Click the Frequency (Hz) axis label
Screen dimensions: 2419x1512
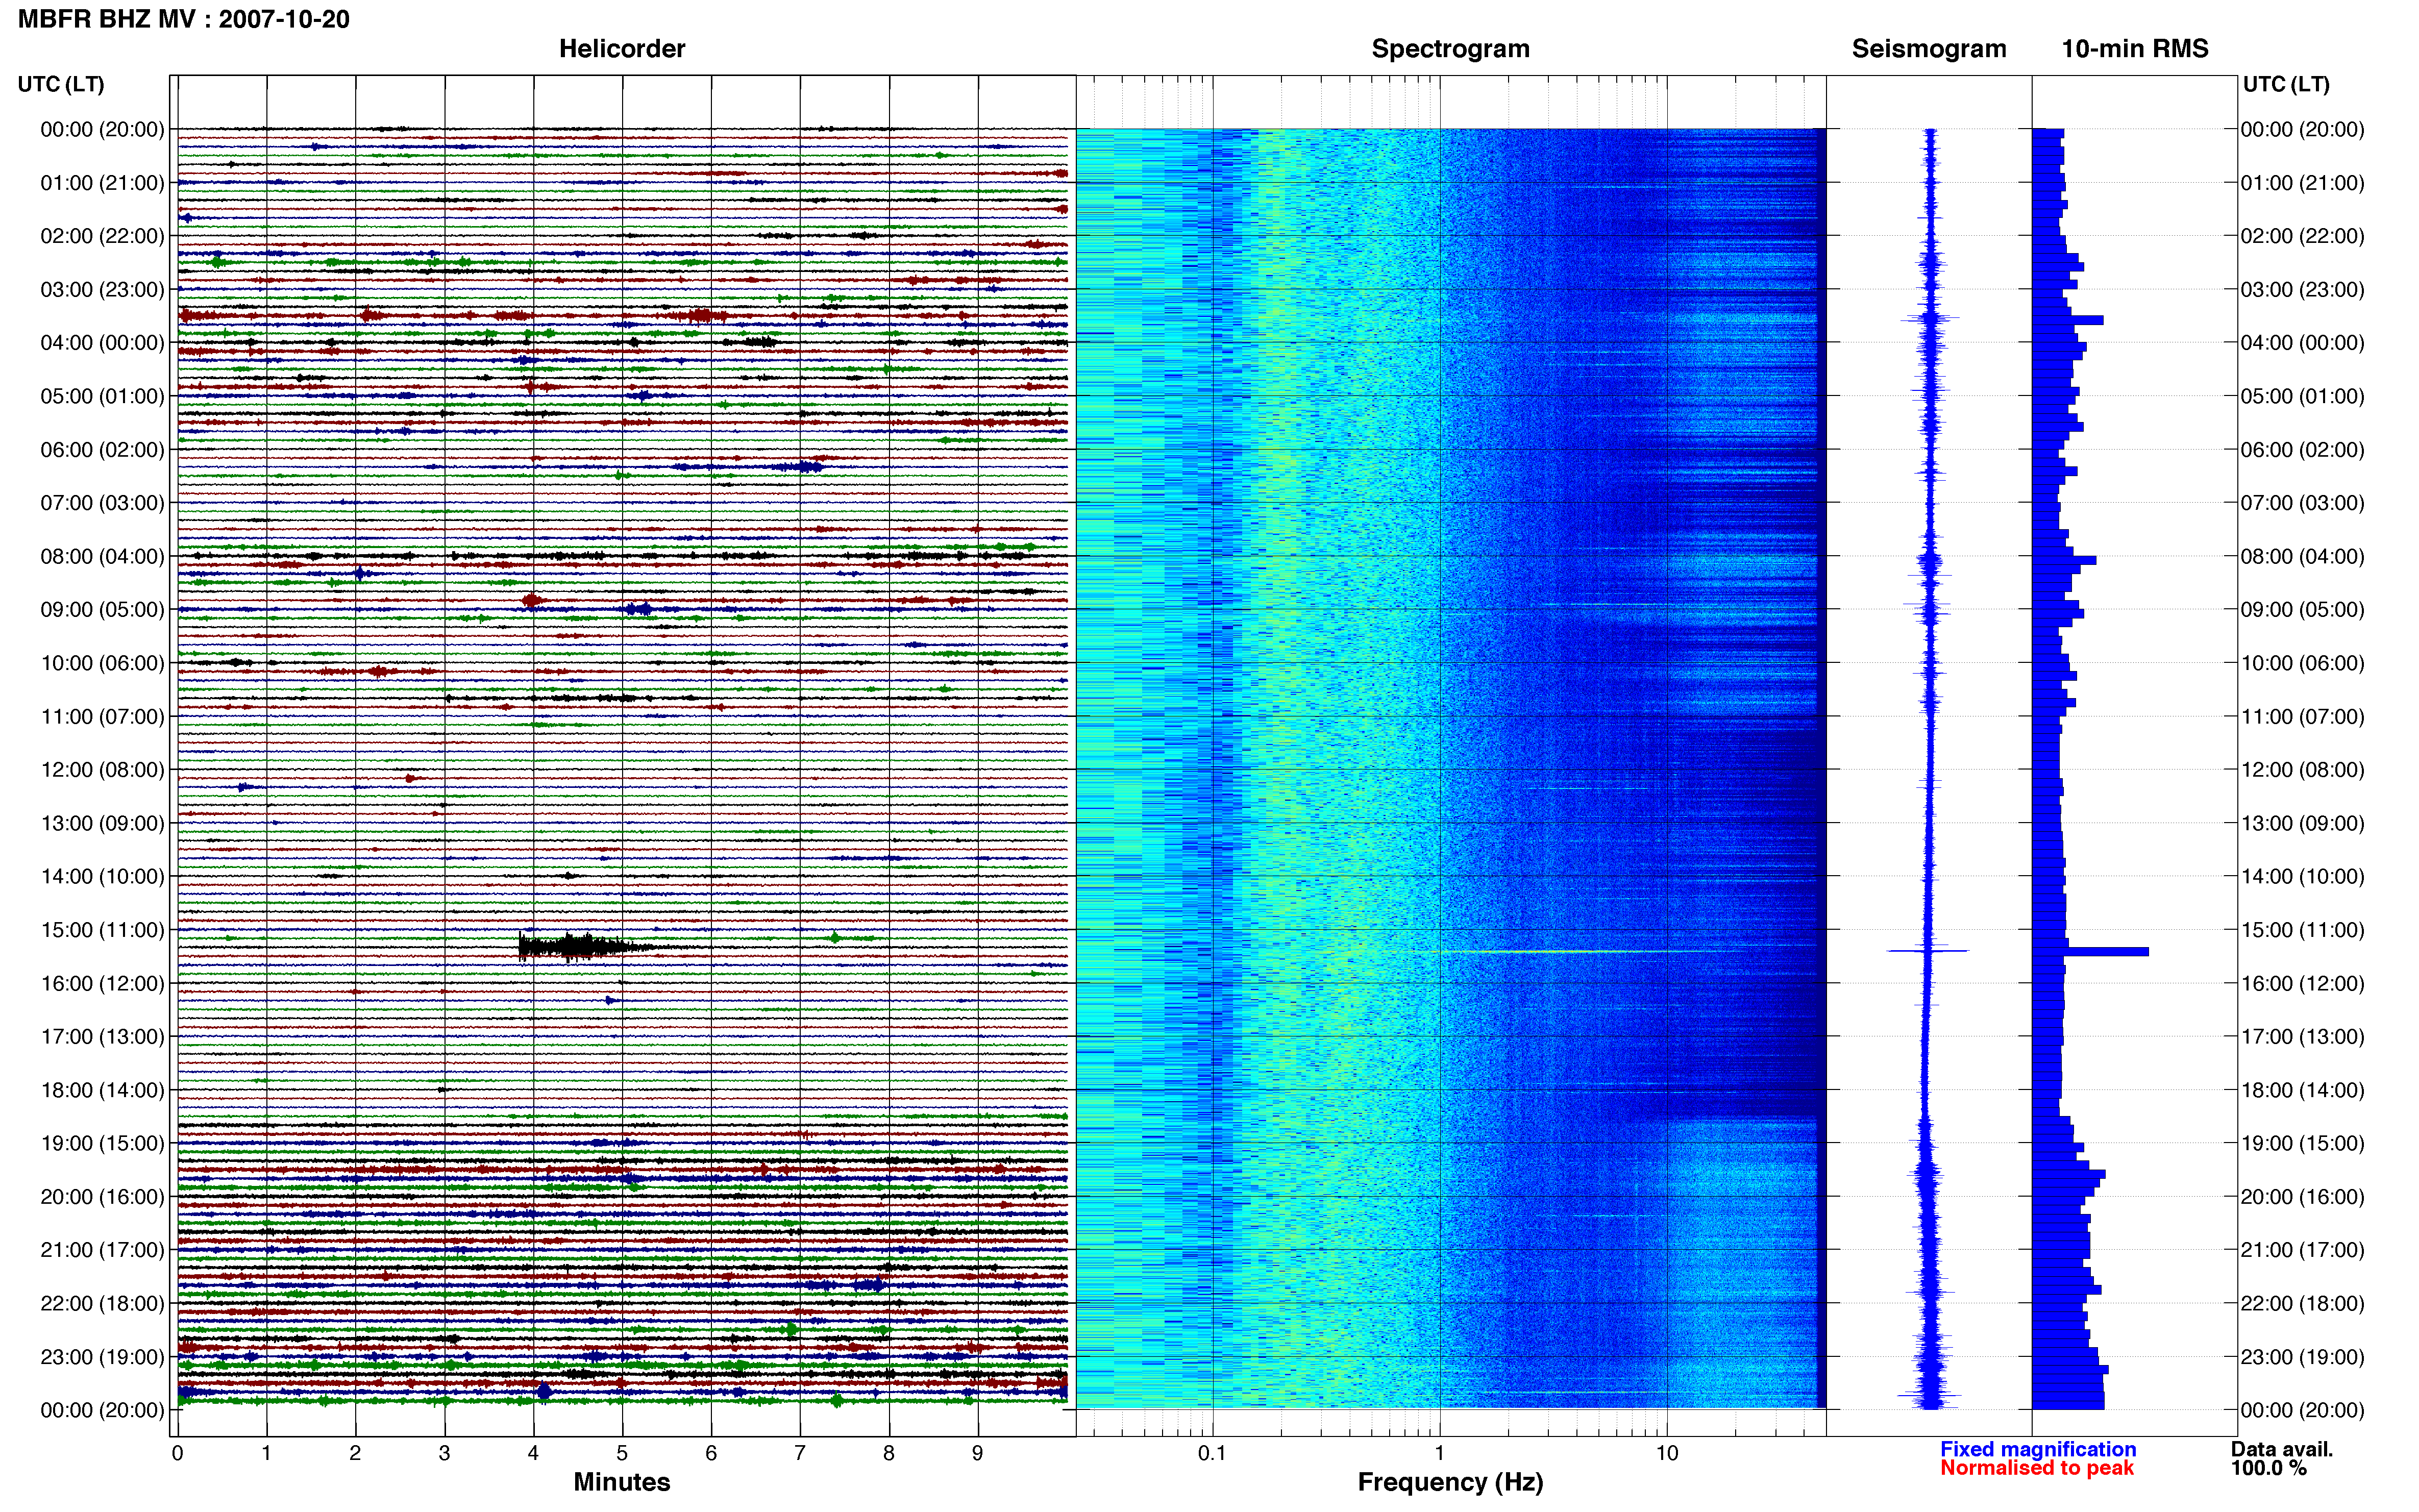(x=1450, y=1482)
